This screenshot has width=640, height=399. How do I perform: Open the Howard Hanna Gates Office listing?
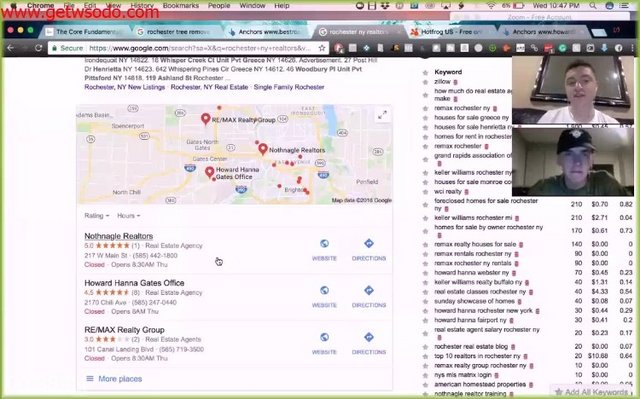click(134, 283)
